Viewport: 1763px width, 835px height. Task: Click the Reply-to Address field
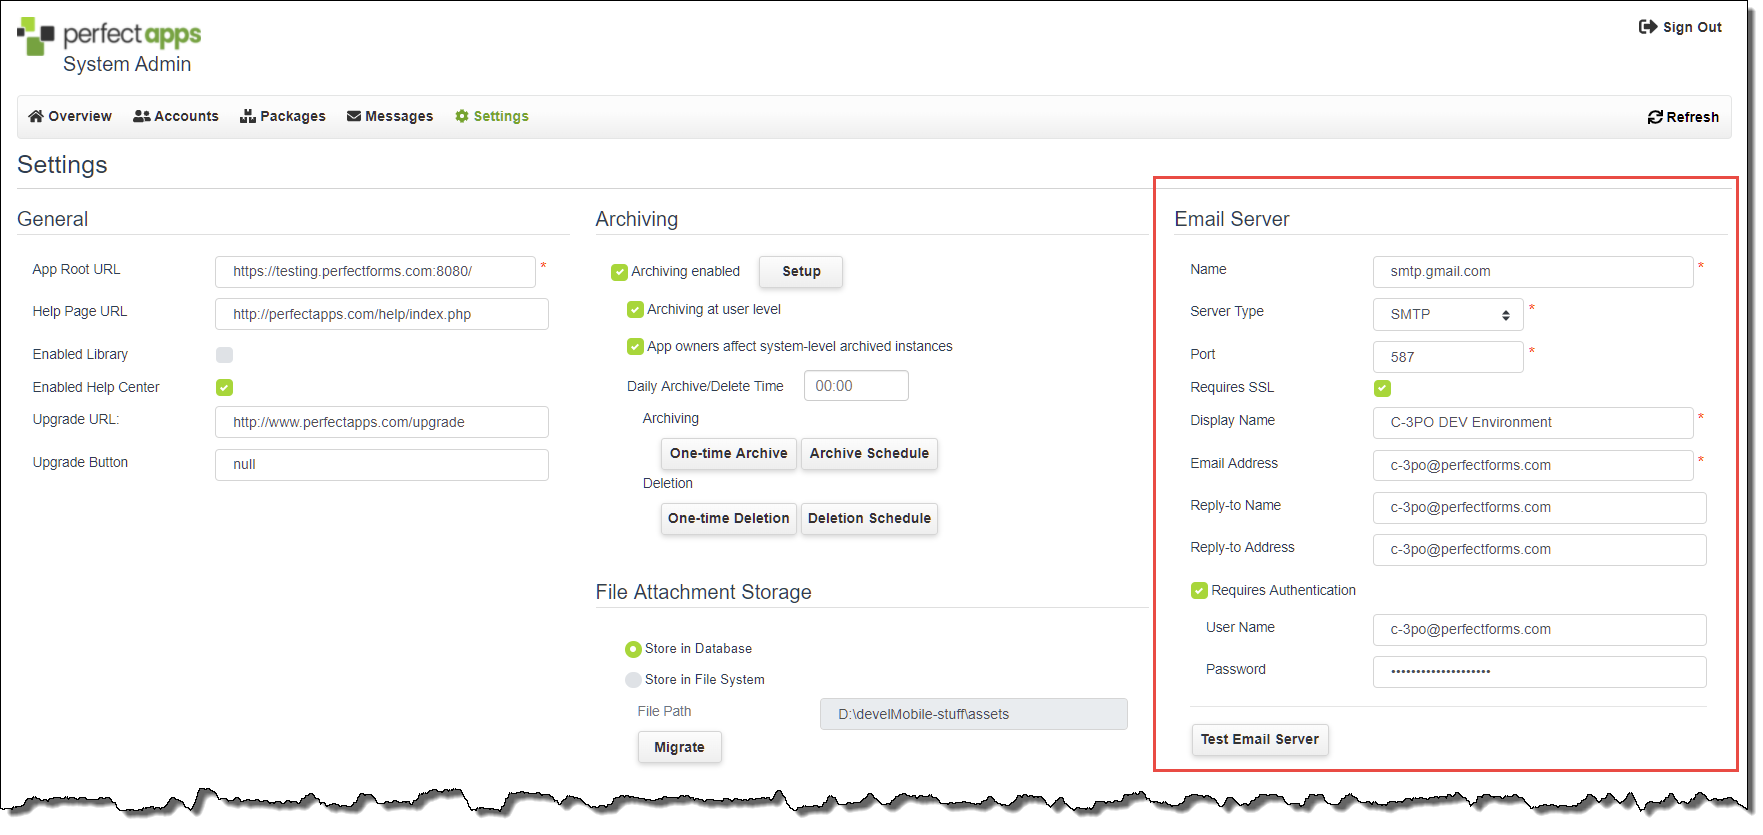[1540, 549]
